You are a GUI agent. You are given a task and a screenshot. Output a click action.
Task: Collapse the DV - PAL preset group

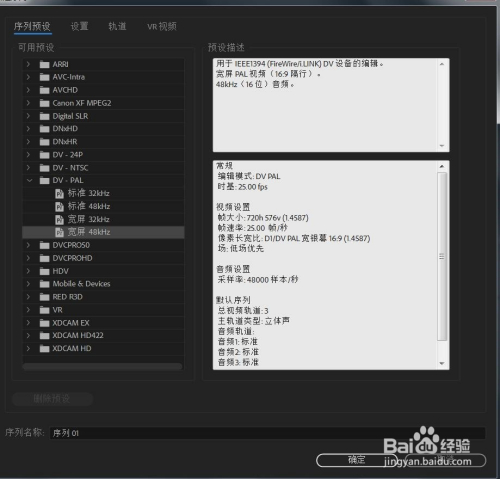(x=29, y=180)
